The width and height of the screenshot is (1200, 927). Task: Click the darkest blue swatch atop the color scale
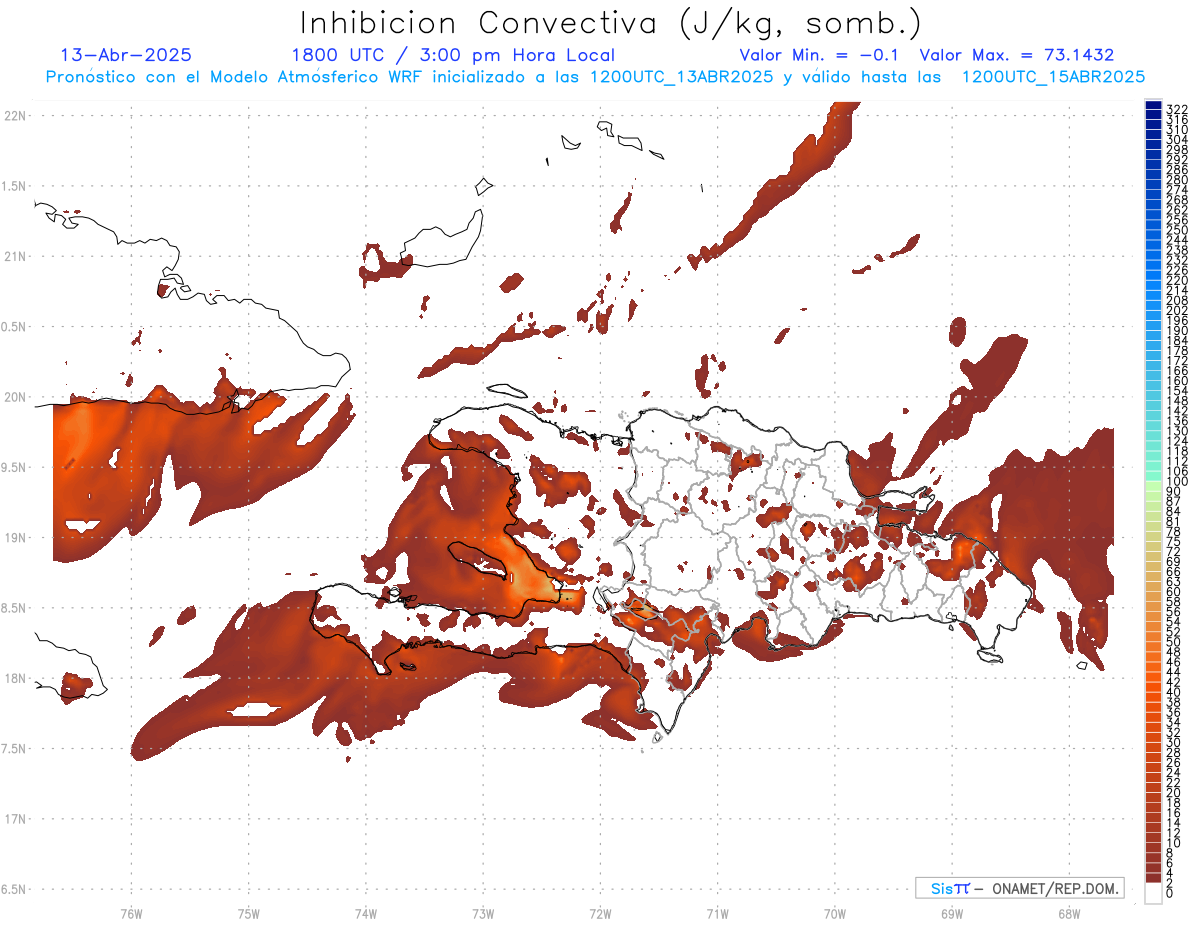tap(1153, 104)
